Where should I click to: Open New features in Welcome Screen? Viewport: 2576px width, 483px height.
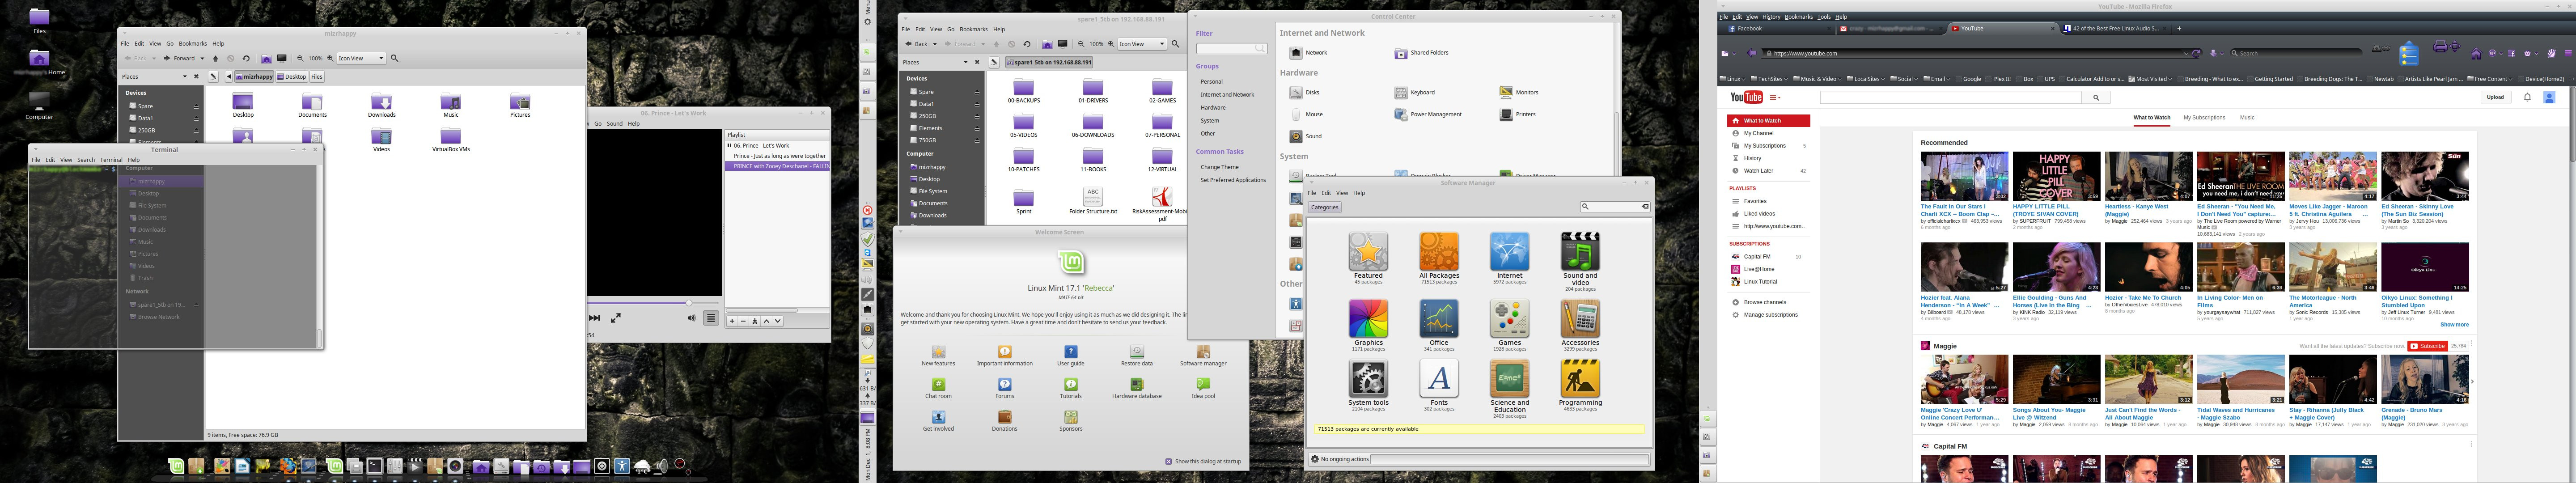(938, 356)
